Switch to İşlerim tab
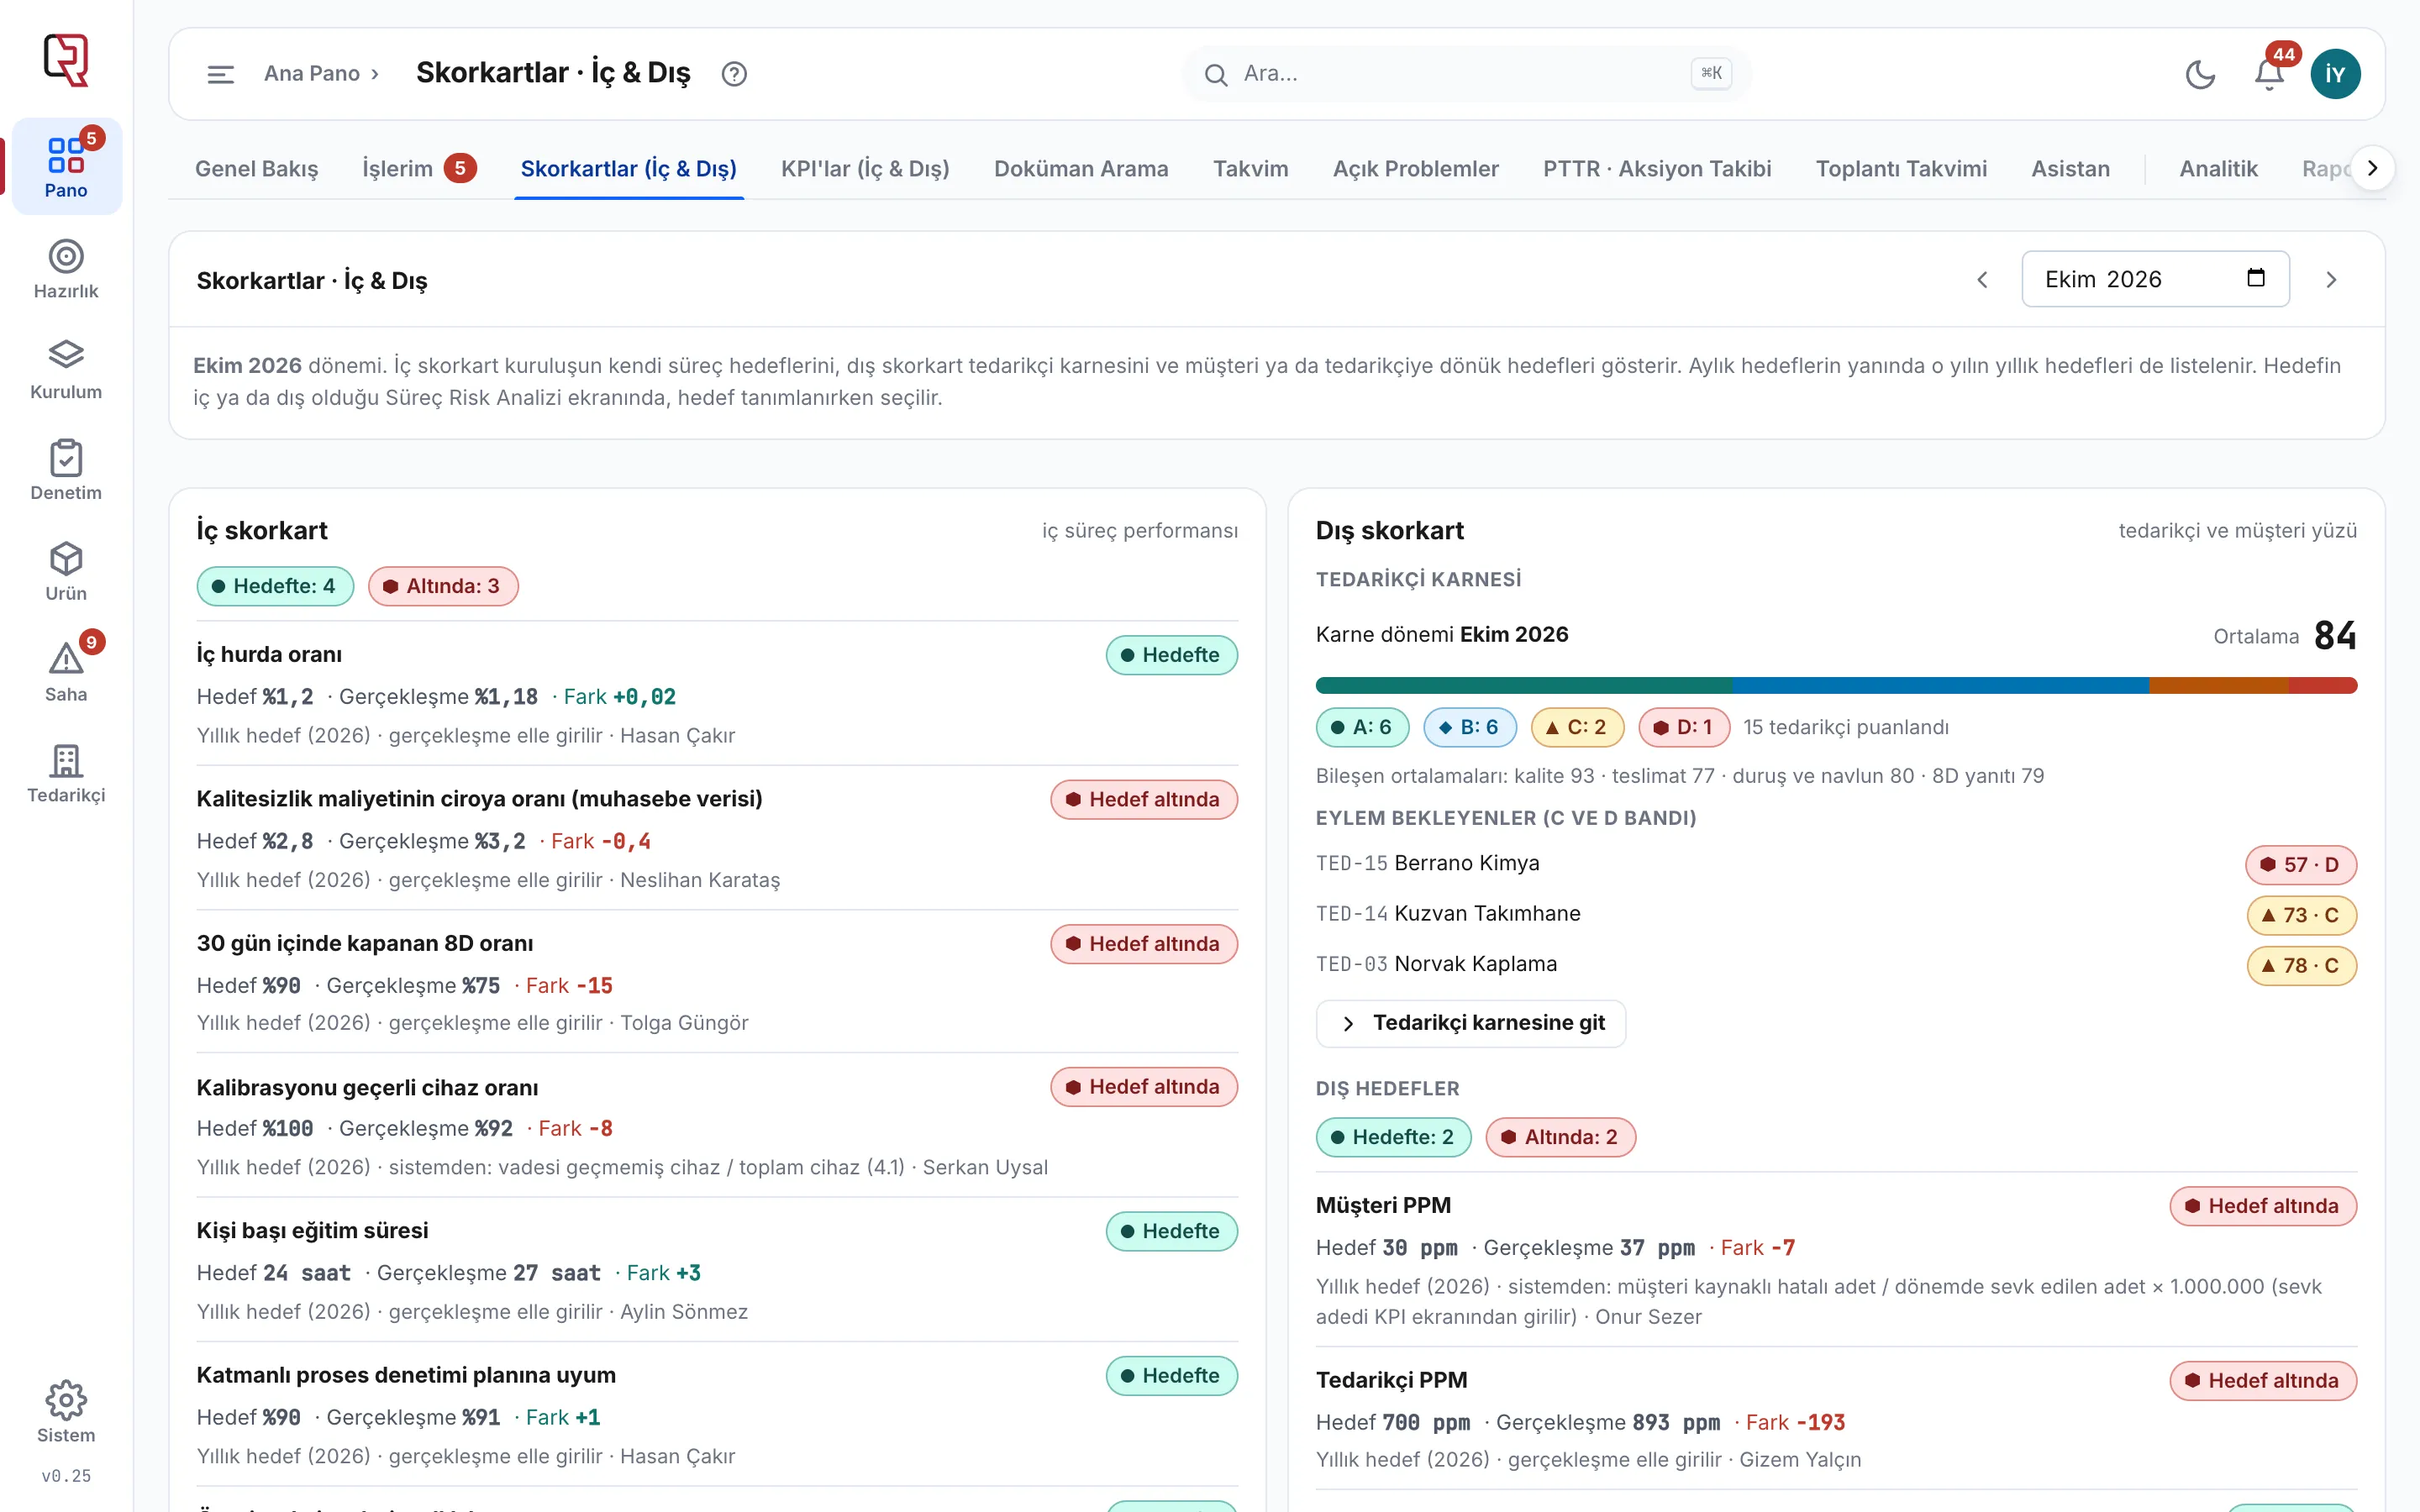Viewport: 2420px width, 1512px height. point(419,169)
